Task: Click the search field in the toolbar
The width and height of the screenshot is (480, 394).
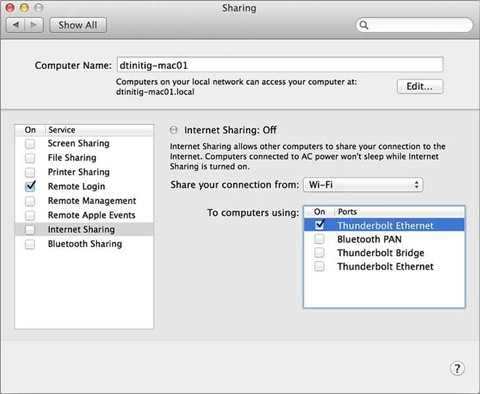Action: pyautogui.click(x=414, y=25)
